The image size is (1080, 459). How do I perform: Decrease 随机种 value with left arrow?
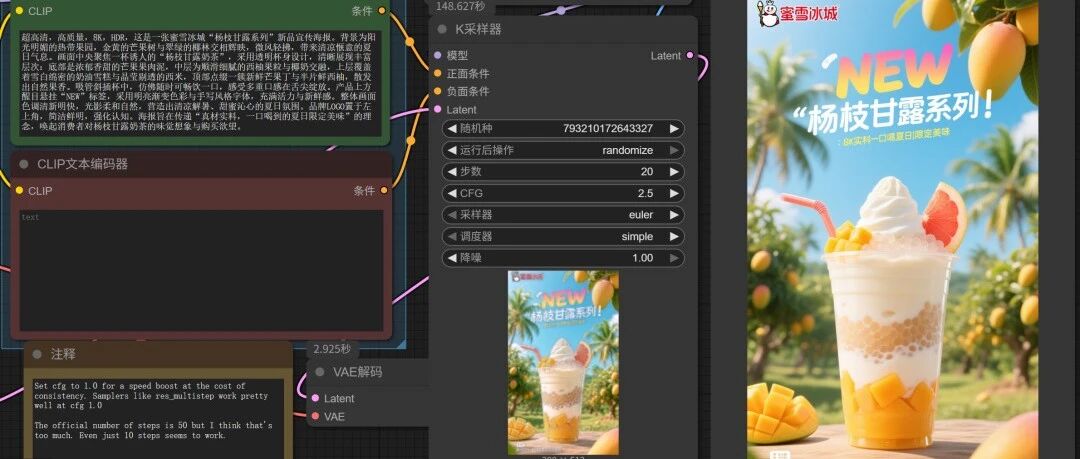coord(452,128)
